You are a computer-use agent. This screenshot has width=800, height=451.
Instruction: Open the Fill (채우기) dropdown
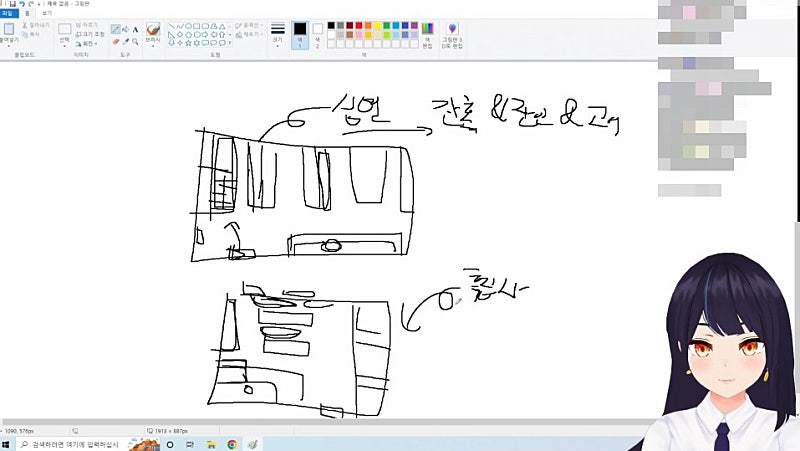coord(249,35)
